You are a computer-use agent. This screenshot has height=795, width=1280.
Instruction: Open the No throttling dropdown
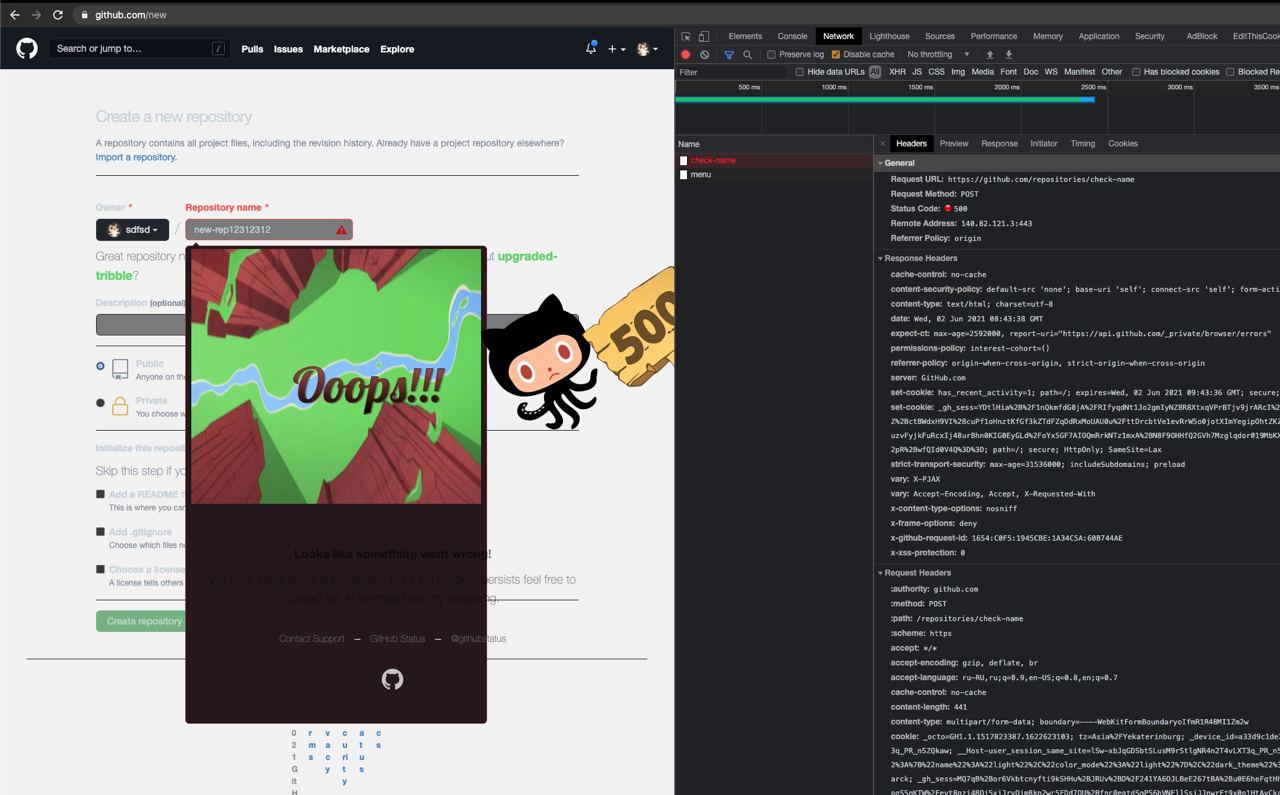pos(938,55)
